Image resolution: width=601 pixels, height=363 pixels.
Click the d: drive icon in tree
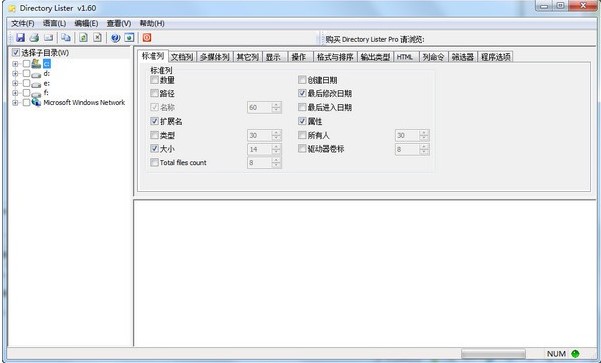[36, 74]
